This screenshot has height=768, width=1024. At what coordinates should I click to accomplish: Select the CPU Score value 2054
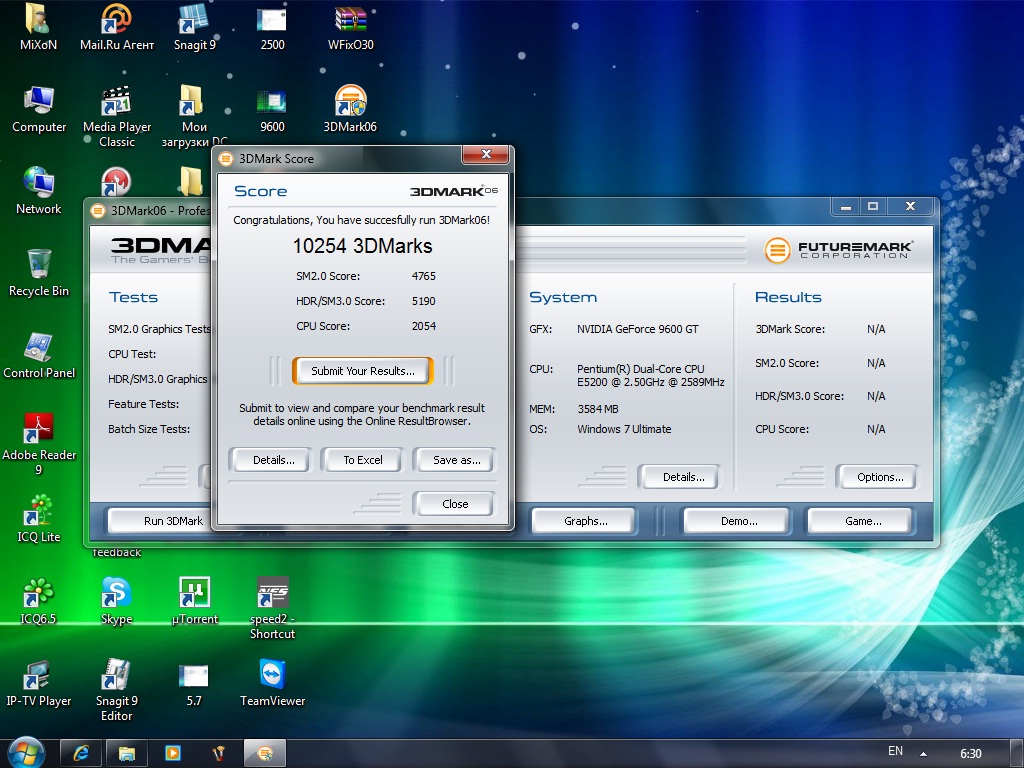[423, 326]
